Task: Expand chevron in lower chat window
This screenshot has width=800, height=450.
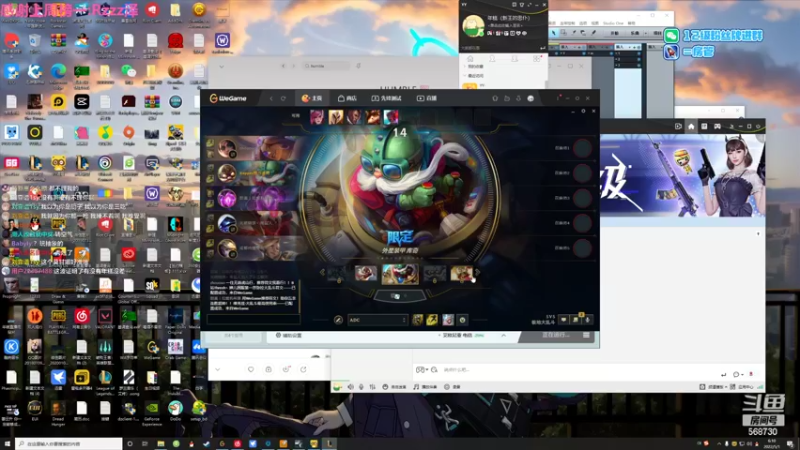Action: (218, 369)
